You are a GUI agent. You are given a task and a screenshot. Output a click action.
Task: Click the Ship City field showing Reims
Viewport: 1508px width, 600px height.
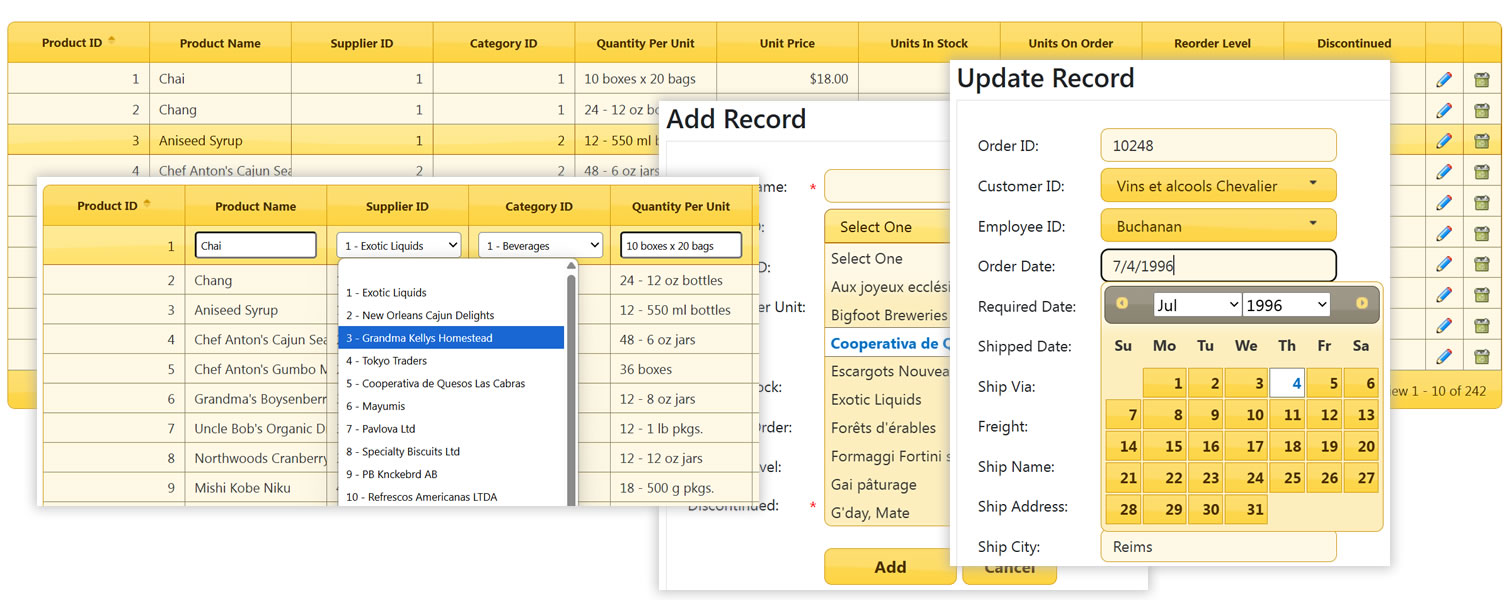point(1218,547)
